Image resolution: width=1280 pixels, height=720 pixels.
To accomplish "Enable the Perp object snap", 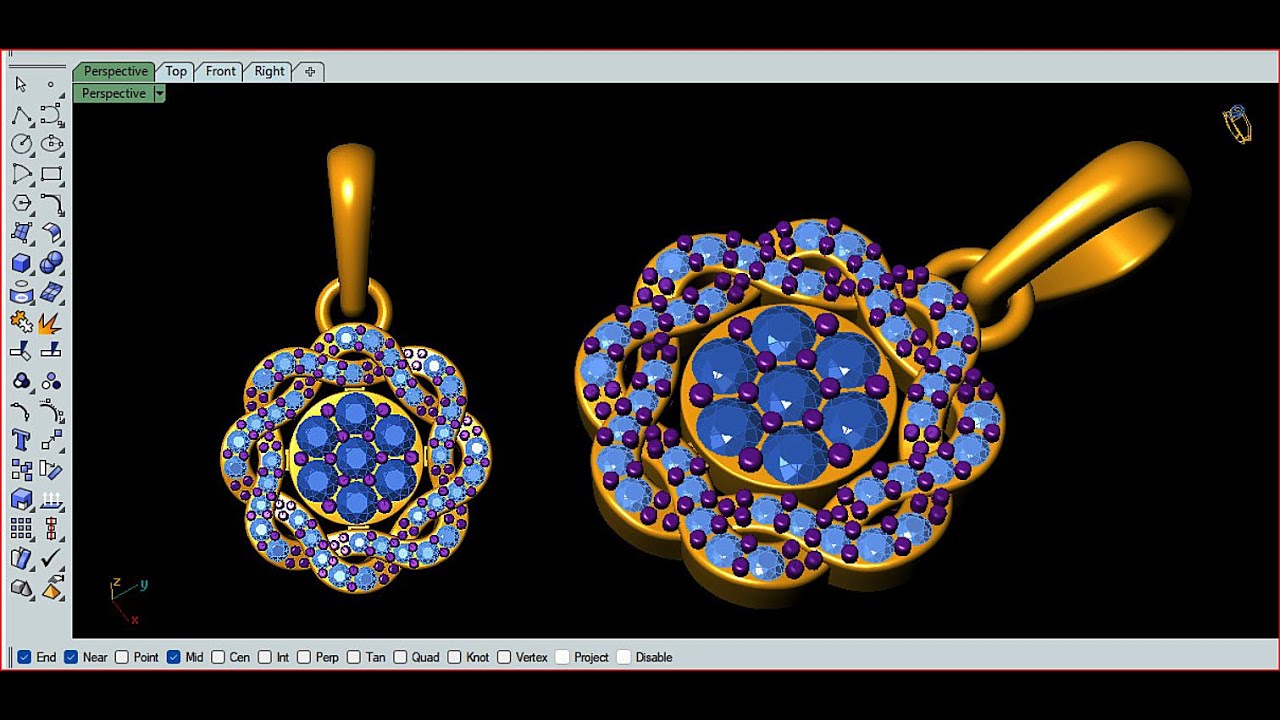I will click(304, 657).
